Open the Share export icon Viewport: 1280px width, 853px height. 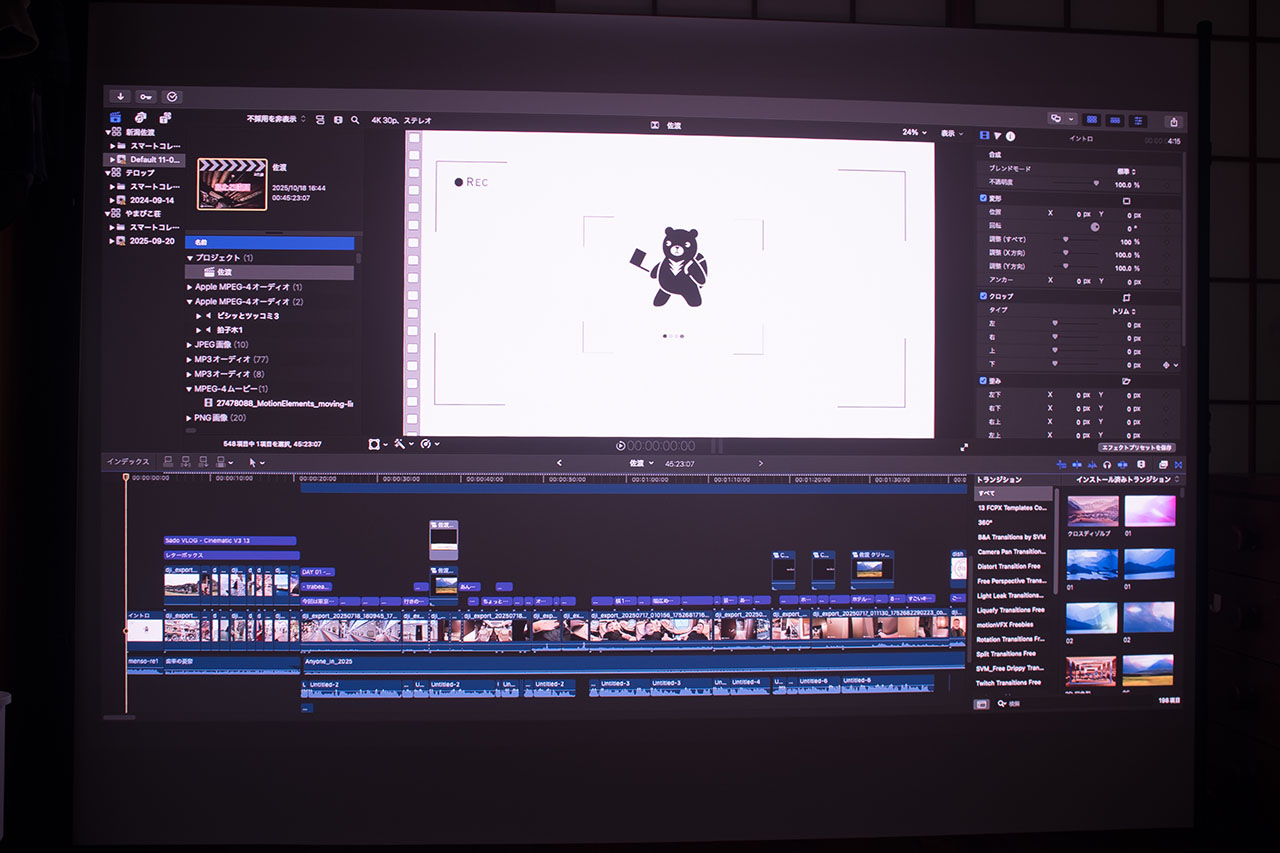pos(1173,122)
